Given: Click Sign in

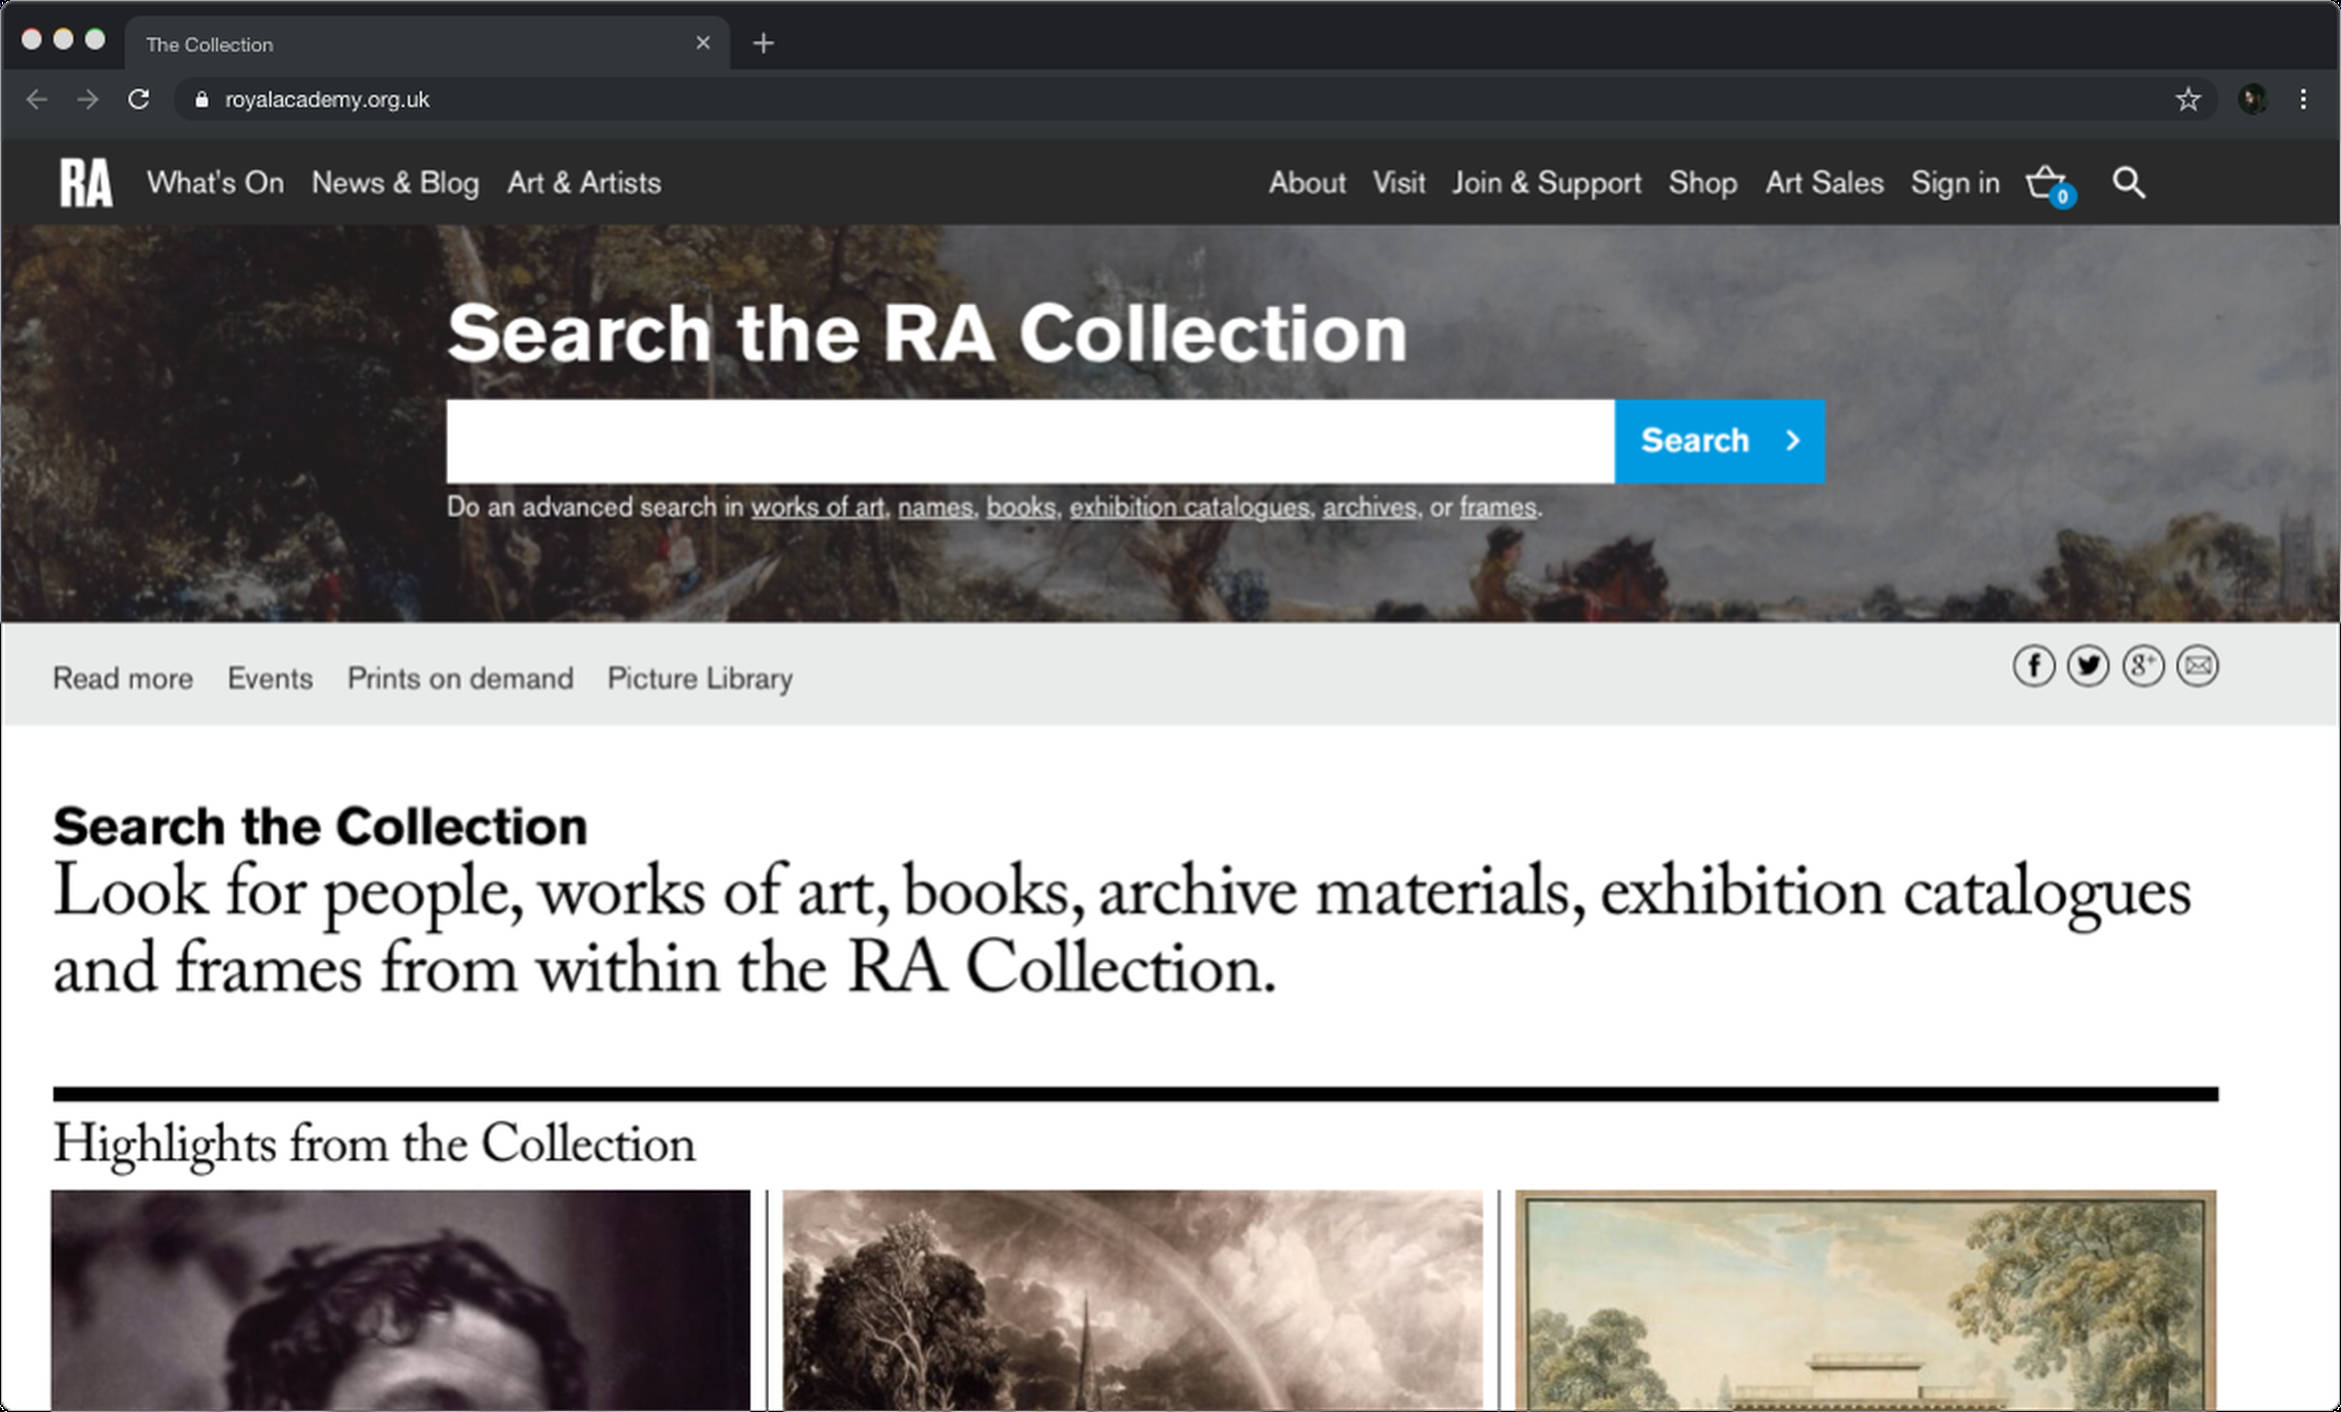Looking at the screenshot, I should 1955,183.
